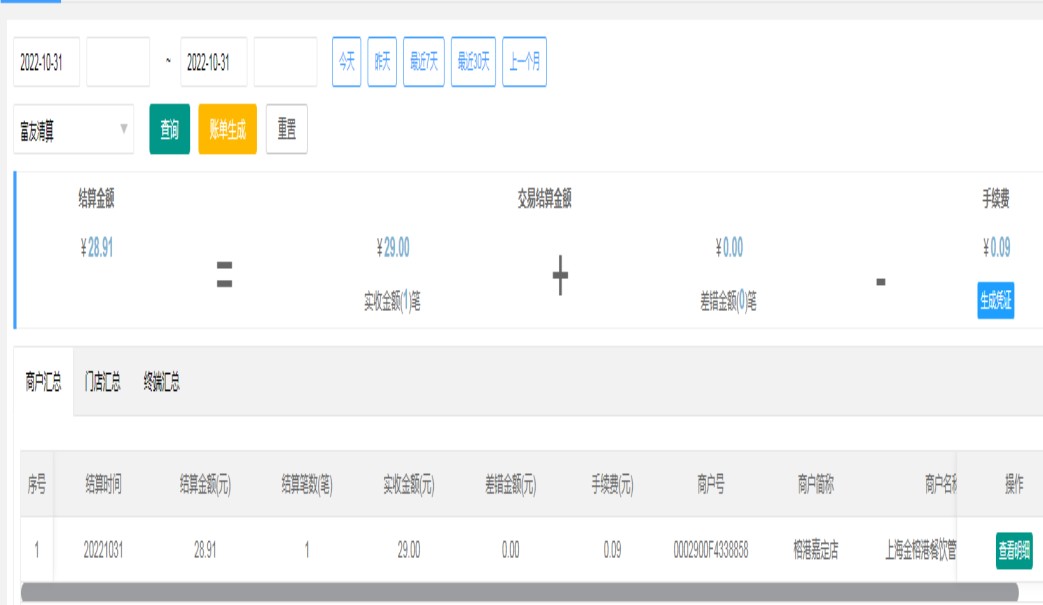Click the start date field 2022-10-31

pos(46,62)
